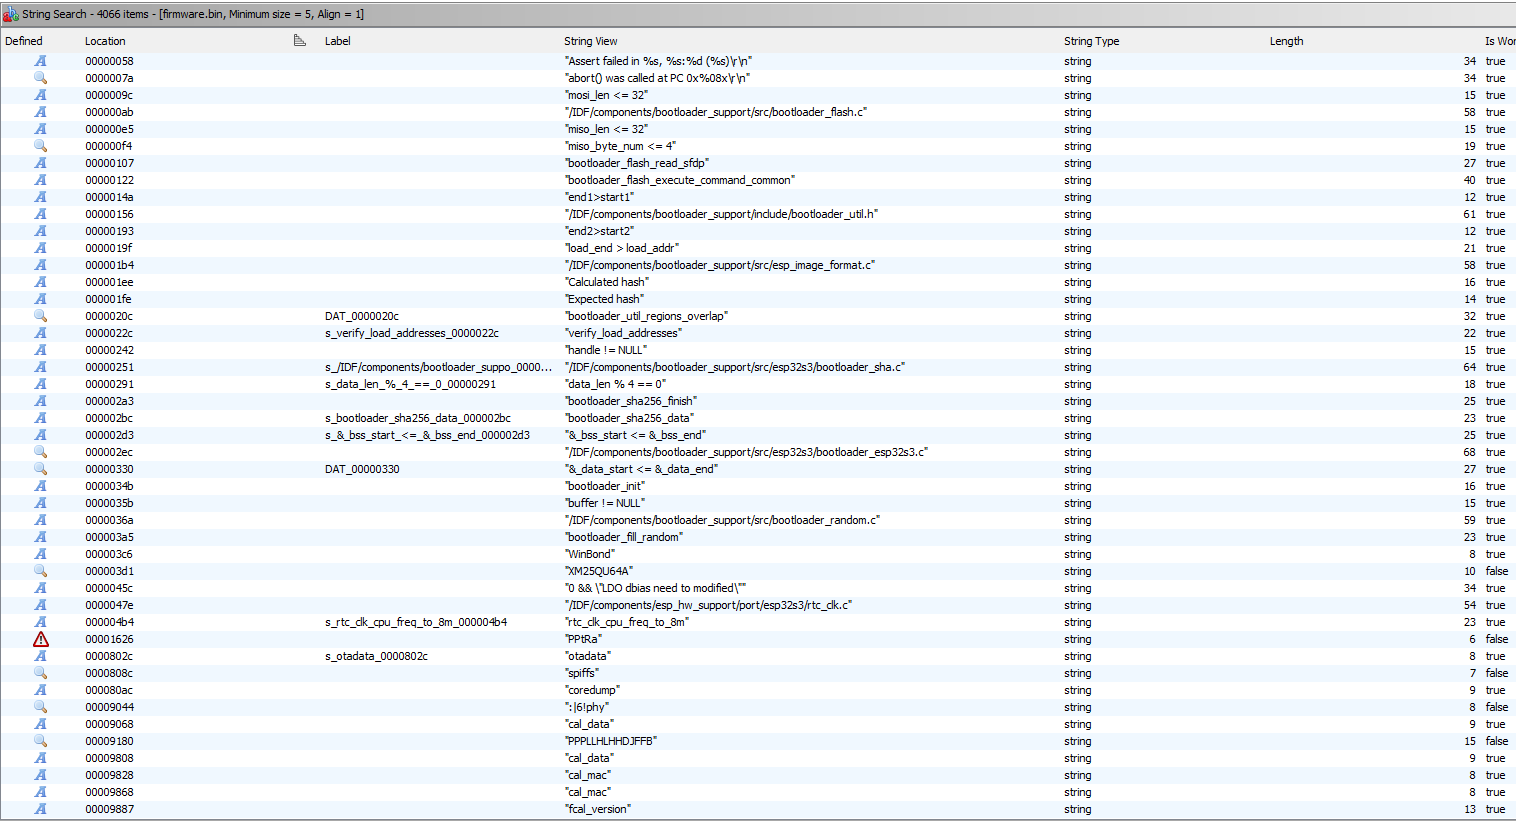The height and width of the screenshot is (821, 1516).
Task: Click the defined-string A icon at 00000058
Action: [x=40, y=61]
